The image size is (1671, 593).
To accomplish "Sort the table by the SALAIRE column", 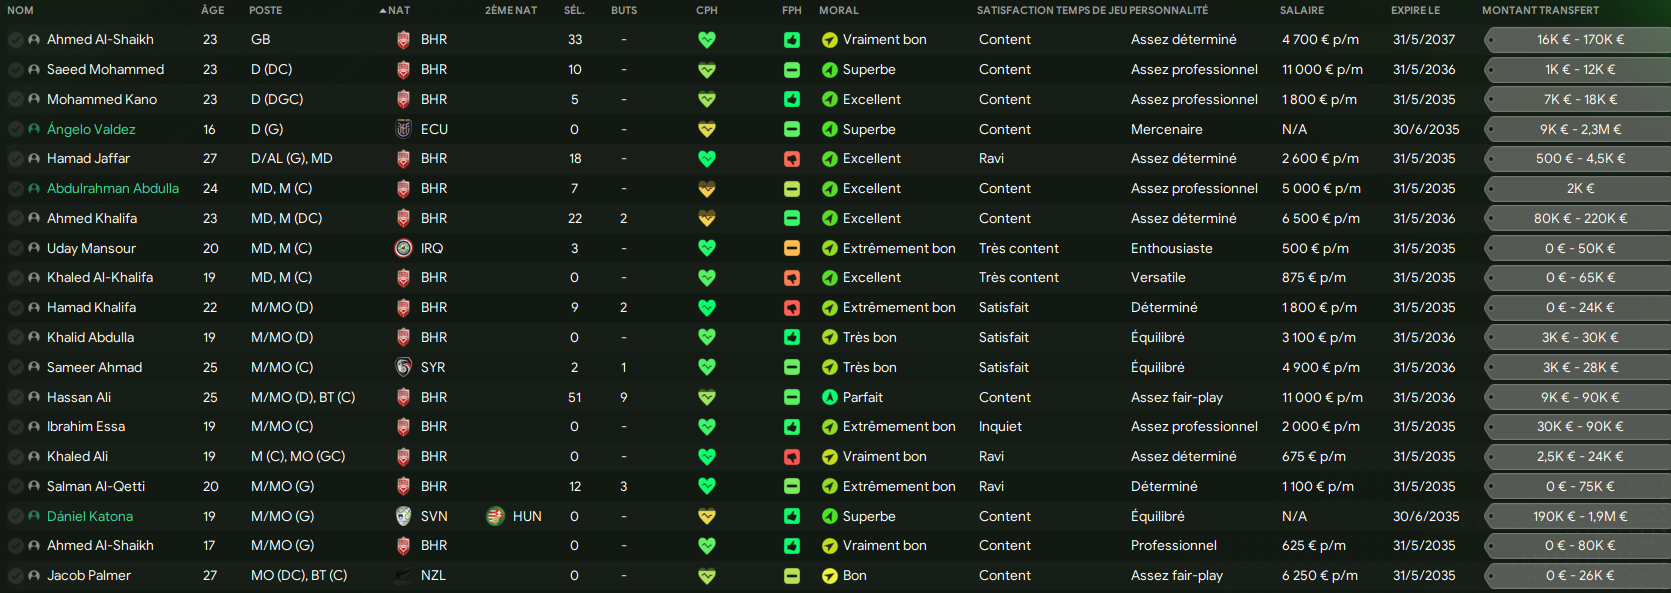I will click(x=1301, y=10).
